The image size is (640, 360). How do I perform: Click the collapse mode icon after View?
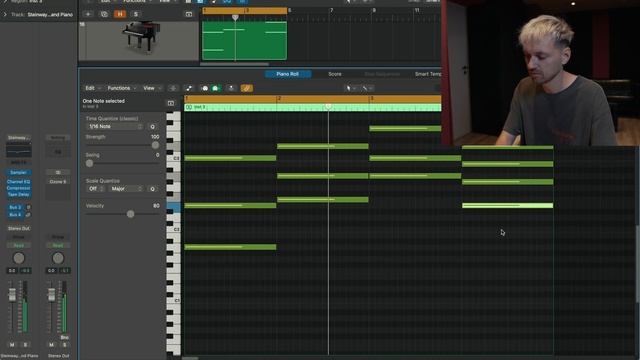(173, 88)
